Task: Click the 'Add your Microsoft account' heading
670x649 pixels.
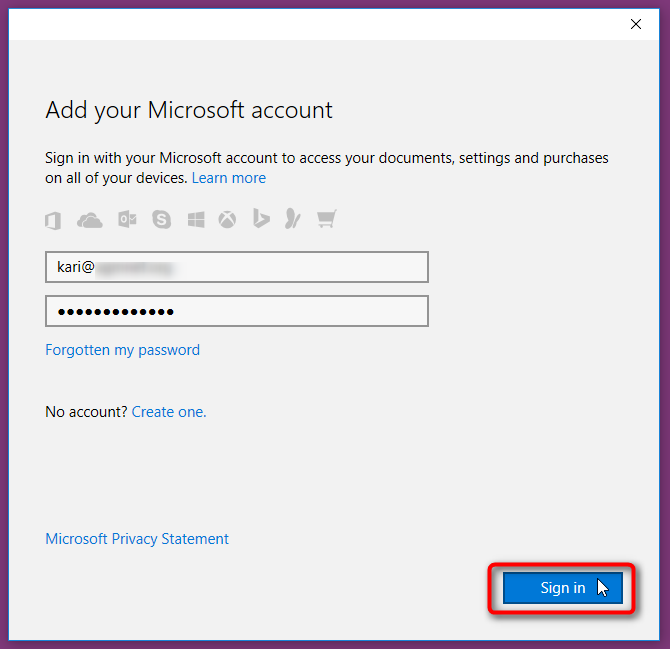Action: (x=189, y=111)
